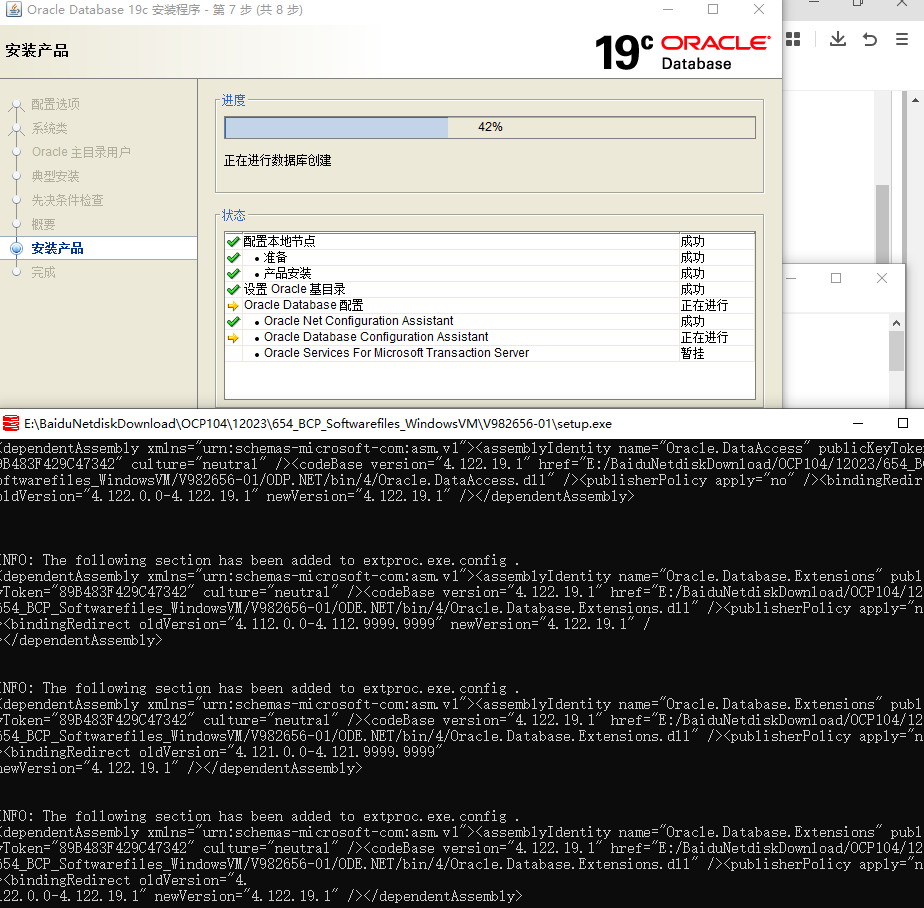Click the Oracle Database 配置 row

[490, 305]
